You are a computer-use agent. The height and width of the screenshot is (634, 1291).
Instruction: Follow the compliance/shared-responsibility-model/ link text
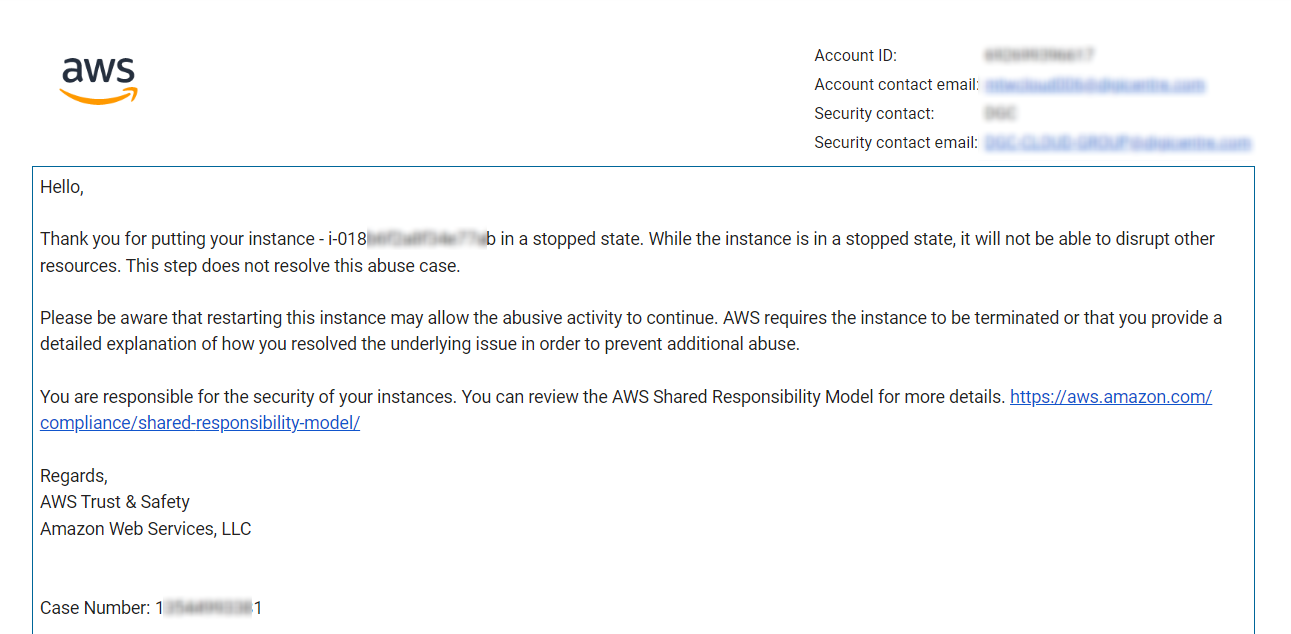[199, 423]
